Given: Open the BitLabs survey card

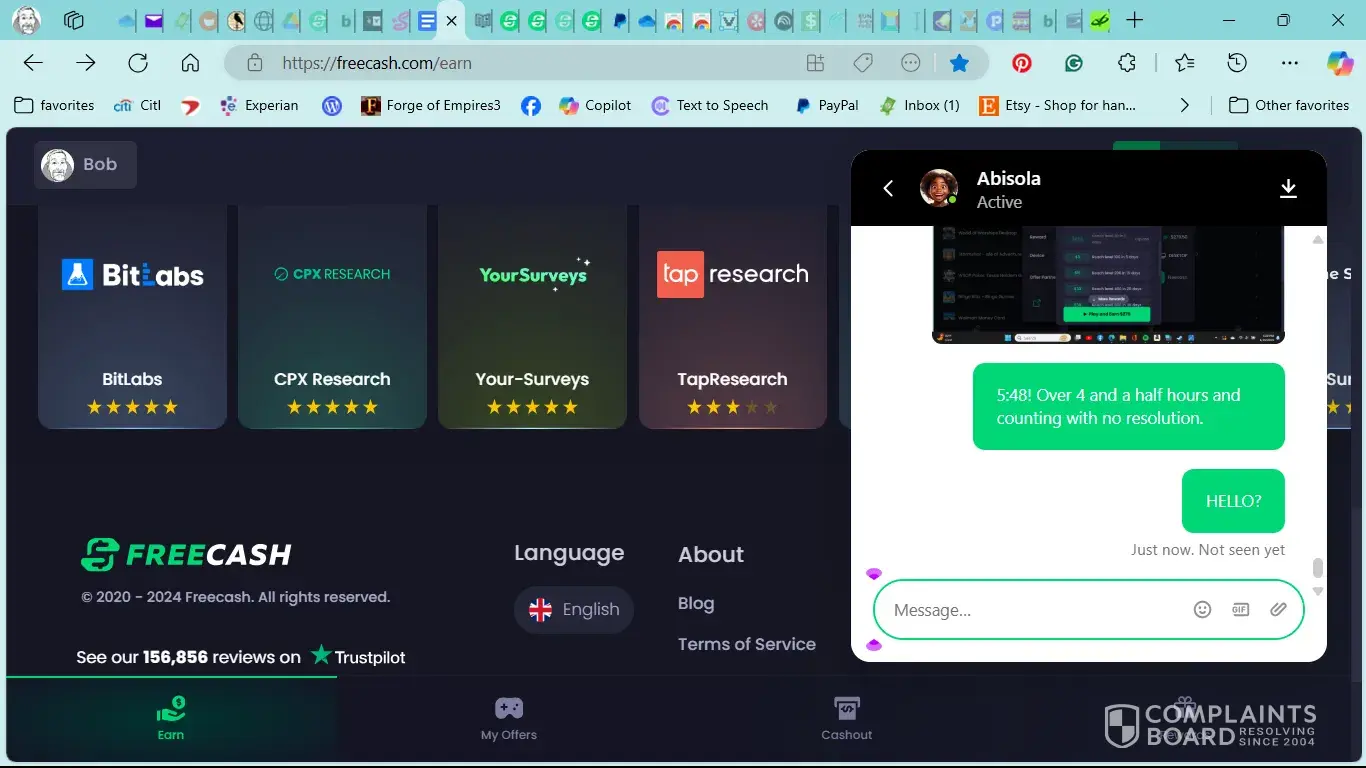Looking at the screenshot, I should click(x=132, y=316).
